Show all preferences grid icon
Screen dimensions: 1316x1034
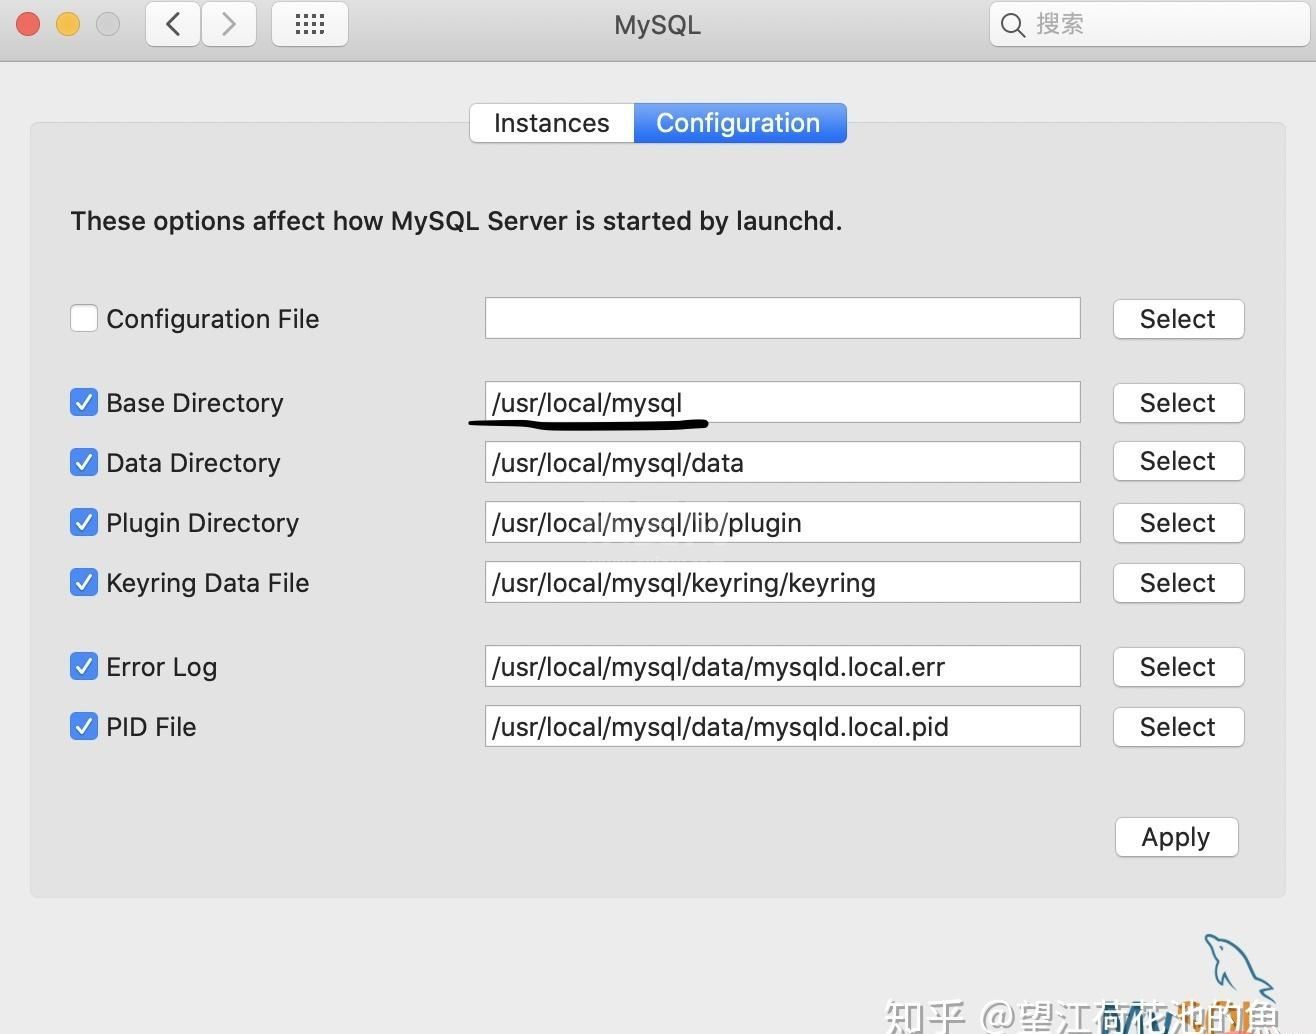click(310, 24)
